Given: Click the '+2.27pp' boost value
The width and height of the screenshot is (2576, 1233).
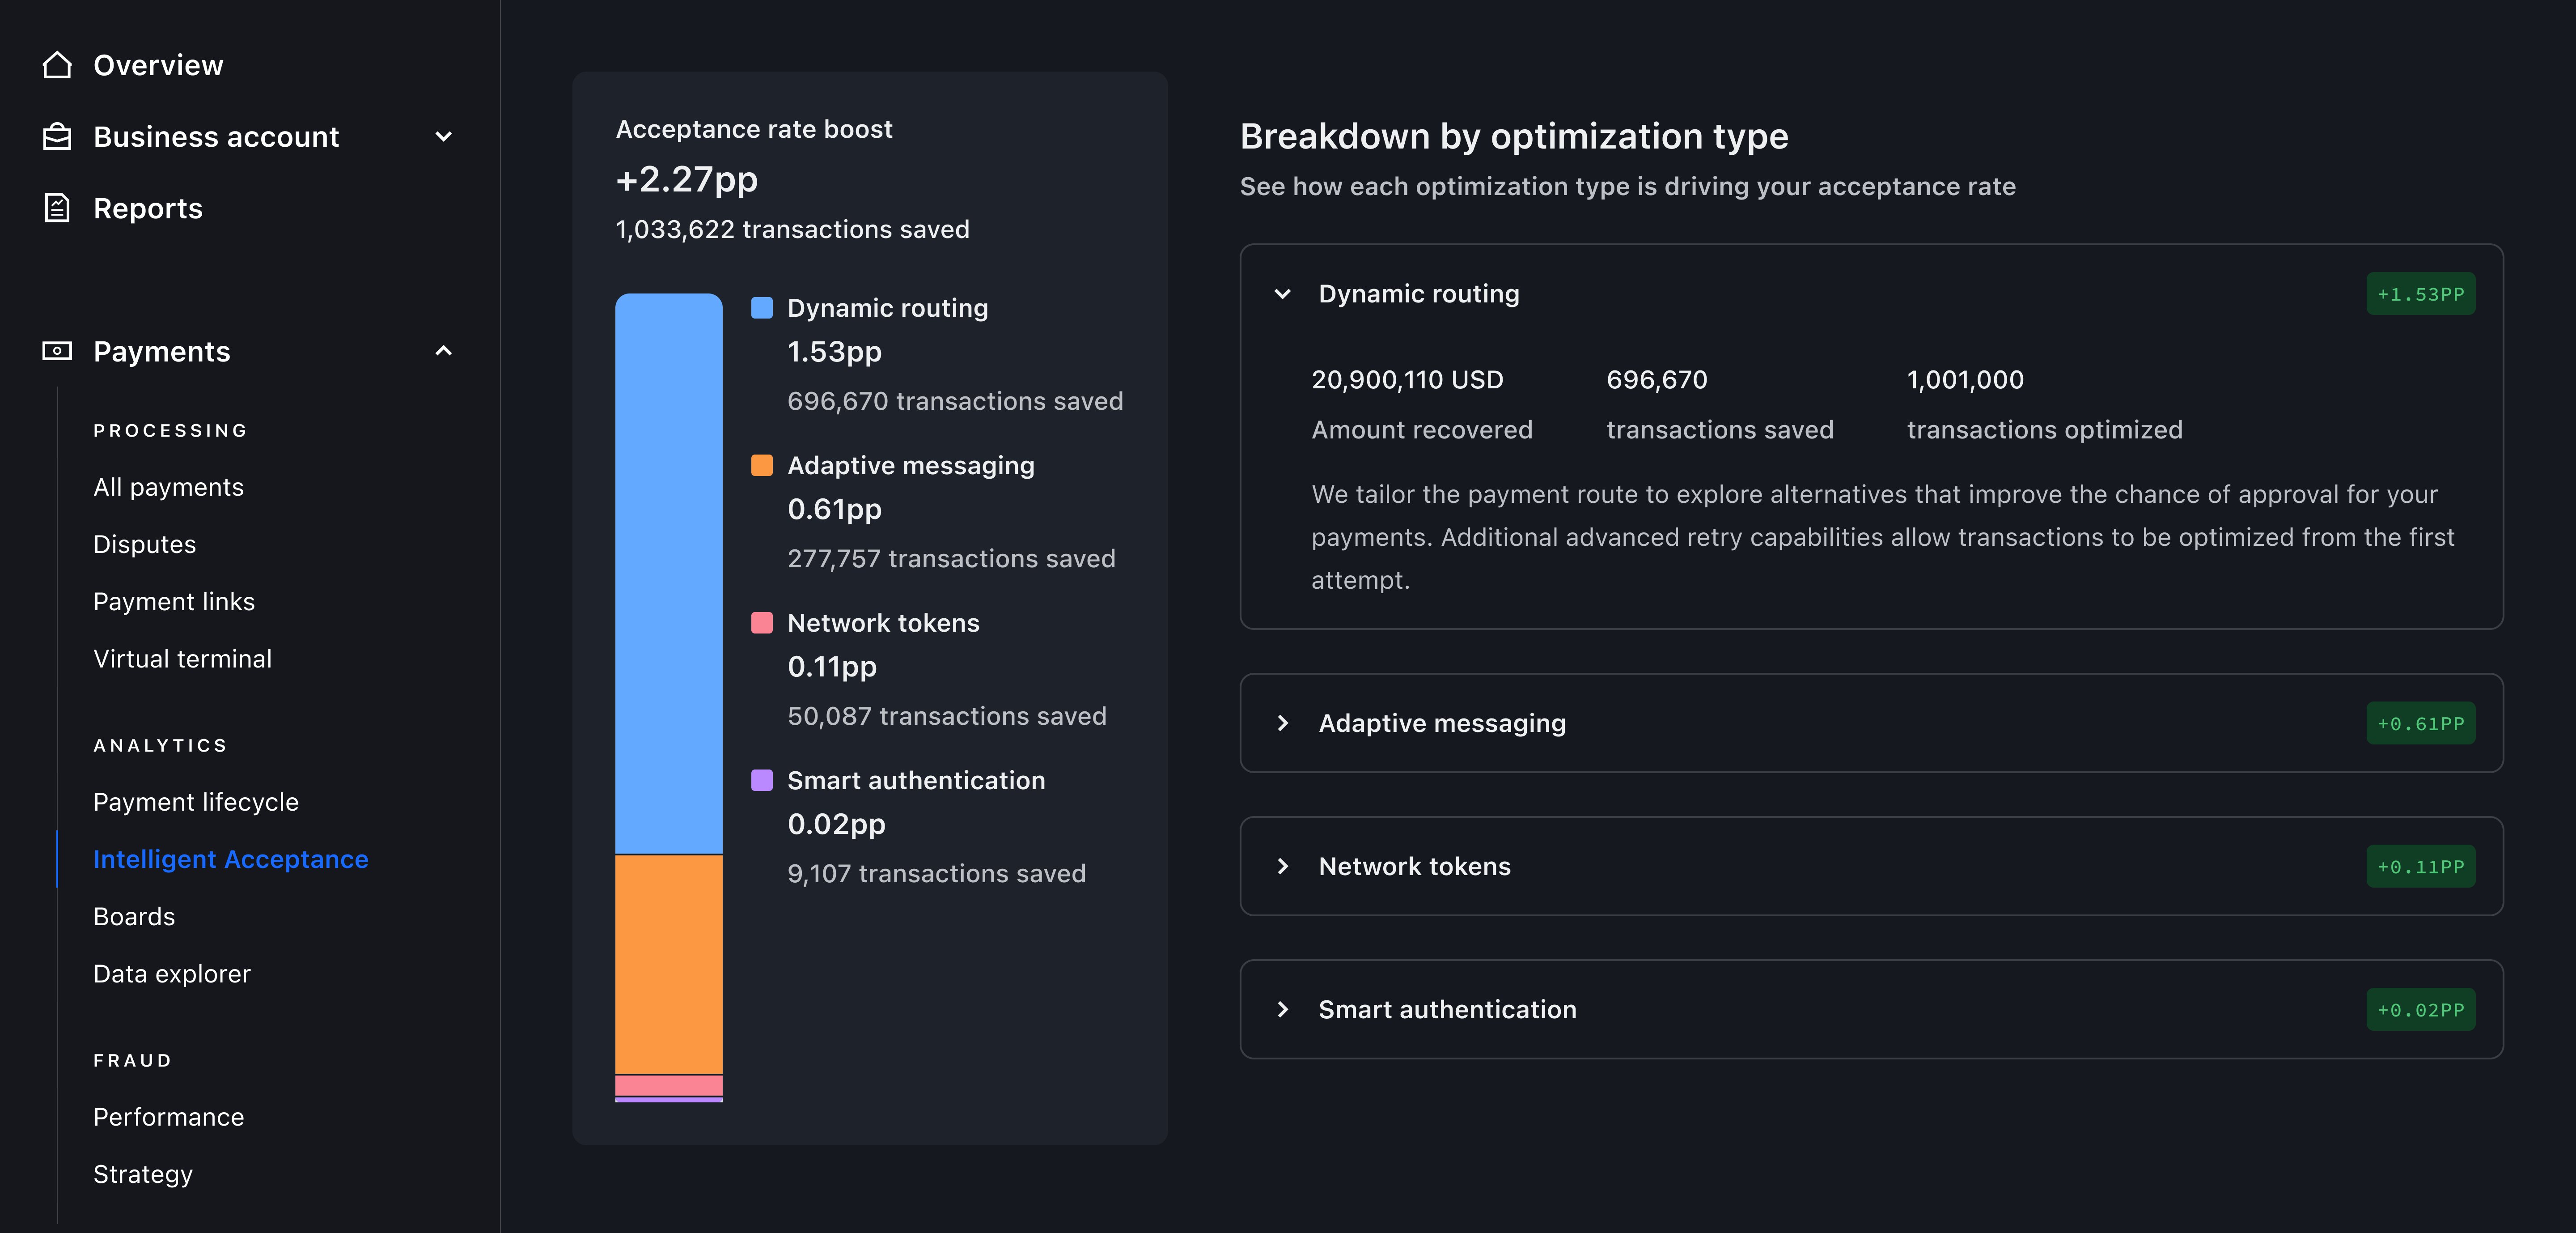Looking at the screenshot, I should pos(687,180).
